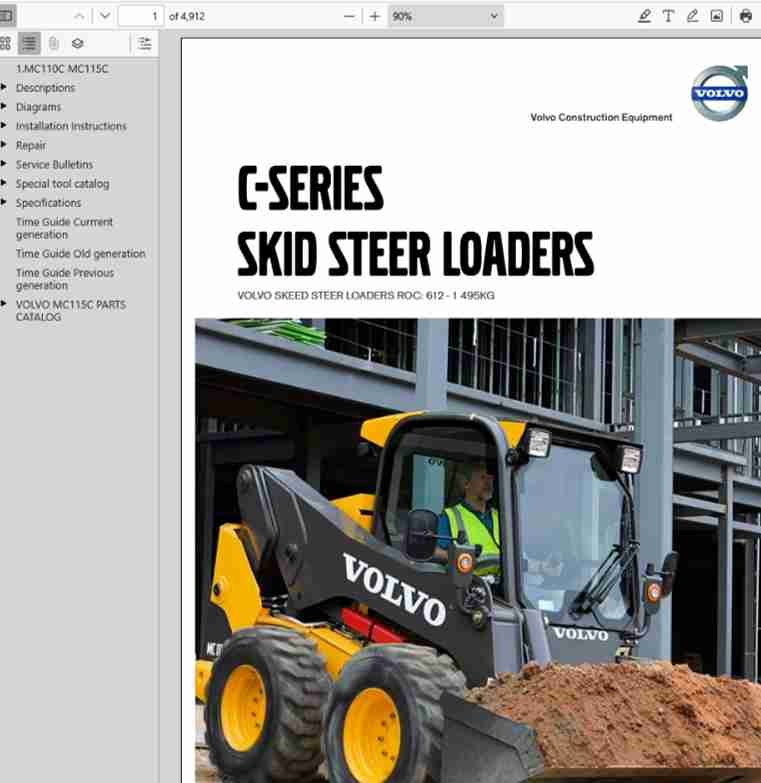Image resolution: width=761 pixels, height=783 pixels.
Task: Show thumbnails view in sidebar
Action: click(5, 43)
